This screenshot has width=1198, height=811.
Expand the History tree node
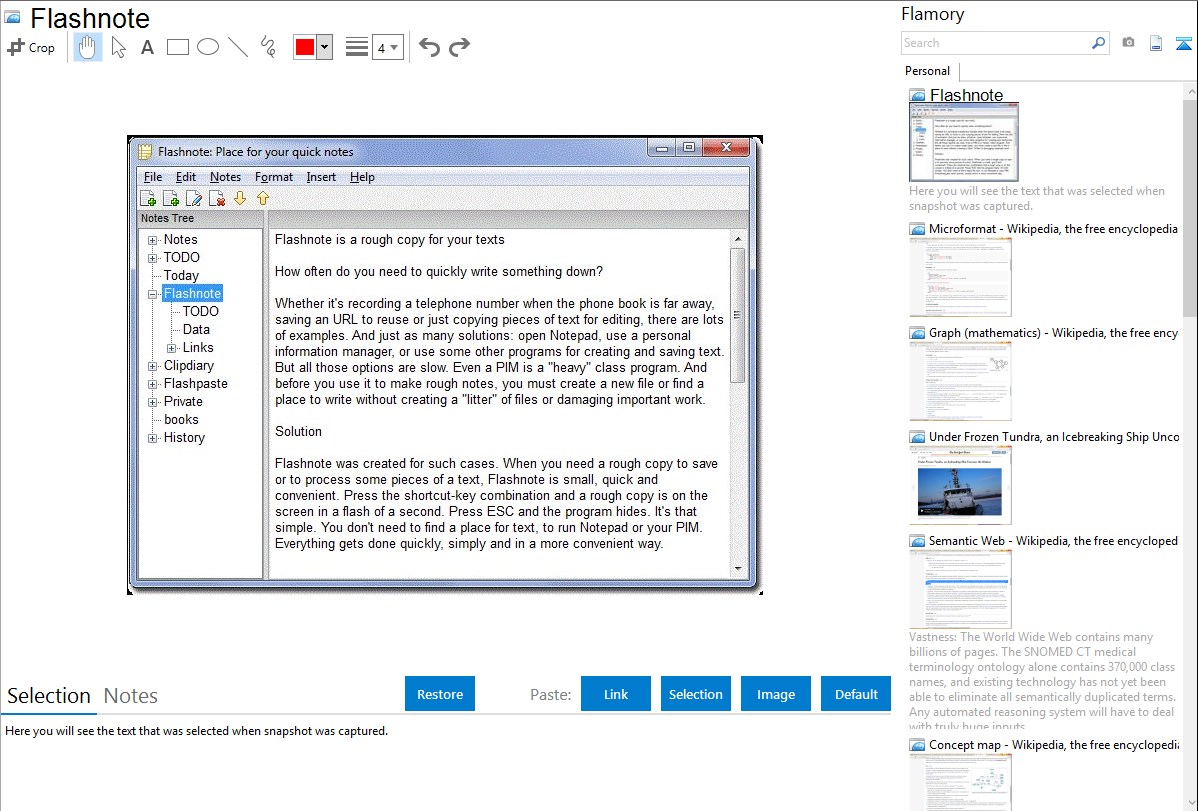pyautogui.click(x=152, y=438)
